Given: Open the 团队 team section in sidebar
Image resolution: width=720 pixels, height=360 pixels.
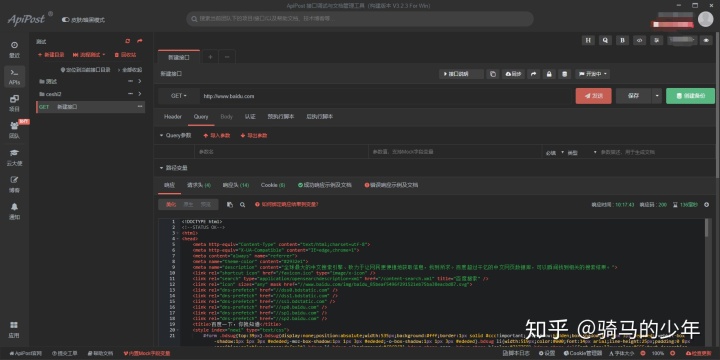Looking at the screenshot, I should [x=14, y=130].
